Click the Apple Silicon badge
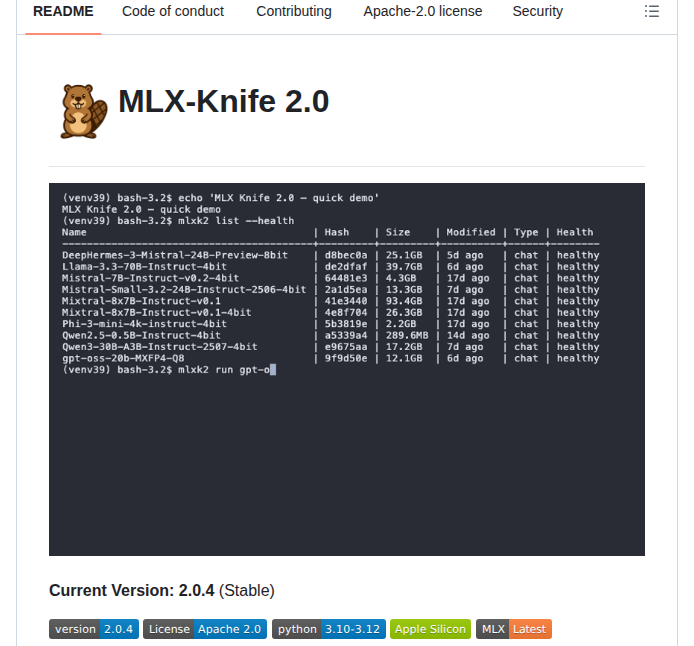Screen dimensions: 694x646 pyautogui.click(x=430, y=629)
